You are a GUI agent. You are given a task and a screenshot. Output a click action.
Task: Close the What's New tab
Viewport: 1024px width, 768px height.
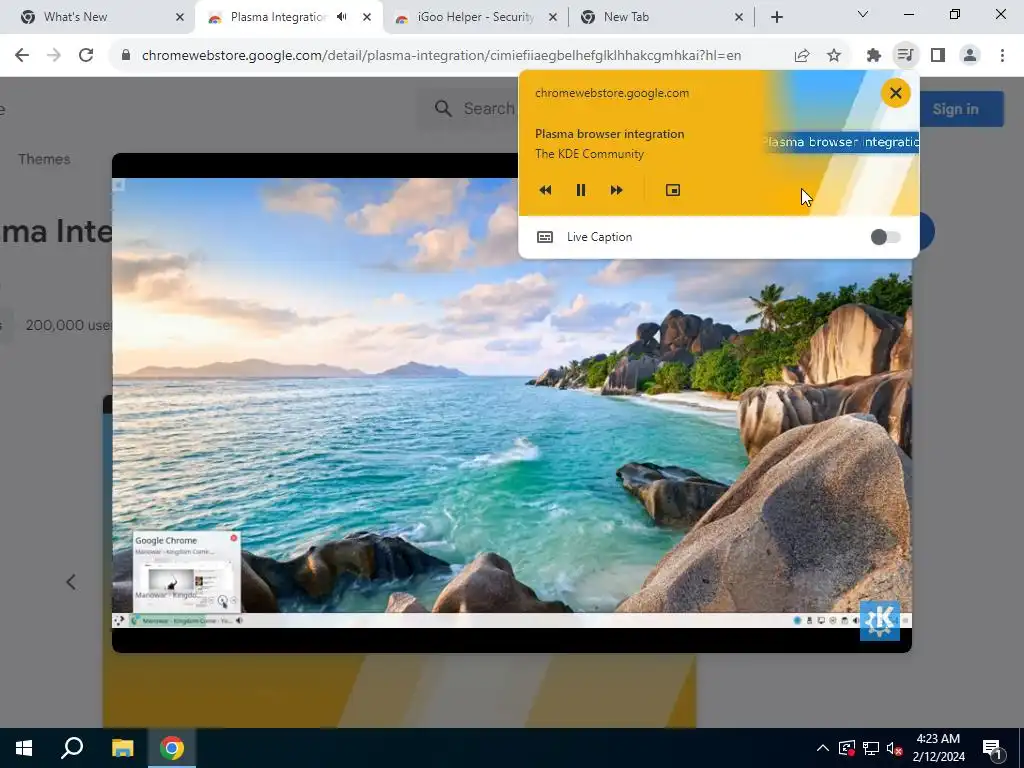180,17
